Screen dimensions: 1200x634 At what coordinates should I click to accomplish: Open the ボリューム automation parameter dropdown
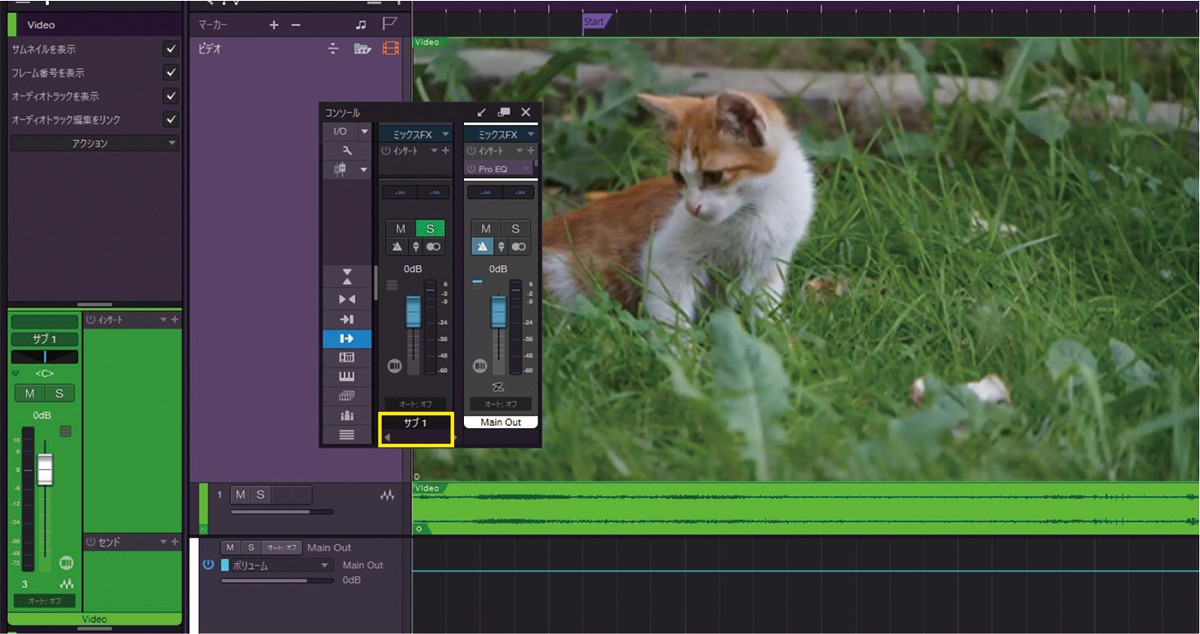276,565
